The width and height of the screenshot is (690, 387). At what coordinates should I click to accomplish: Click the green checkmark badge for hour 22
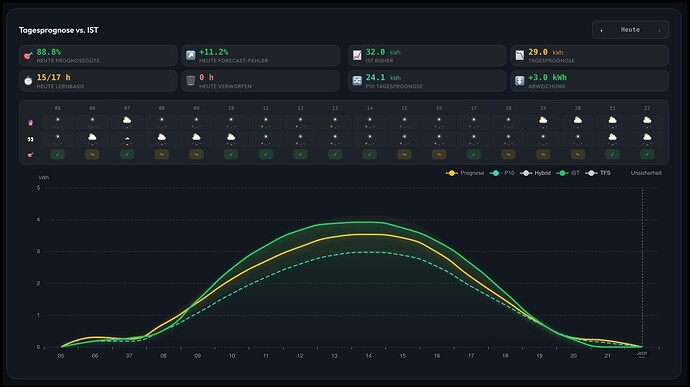(647, 155)
